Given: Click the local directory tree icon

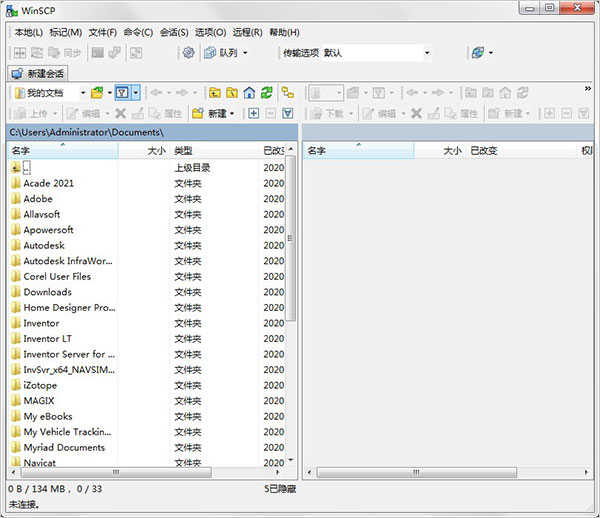Looking at the screenshot, I should (288, 93).
